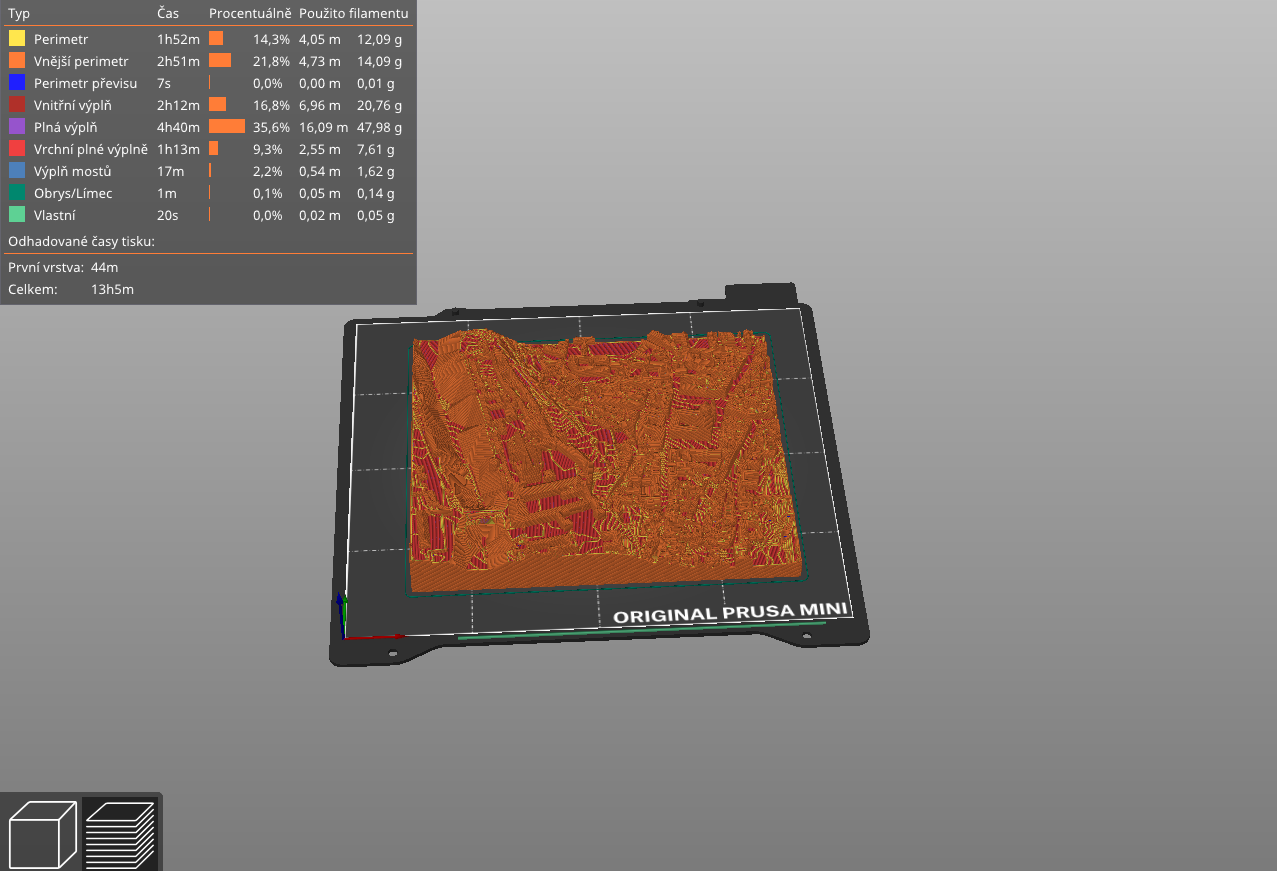The width and height of the screenshot is (1277, 871).
Task: Click the Procentuálně column header
Action: (x=250, y=13)
